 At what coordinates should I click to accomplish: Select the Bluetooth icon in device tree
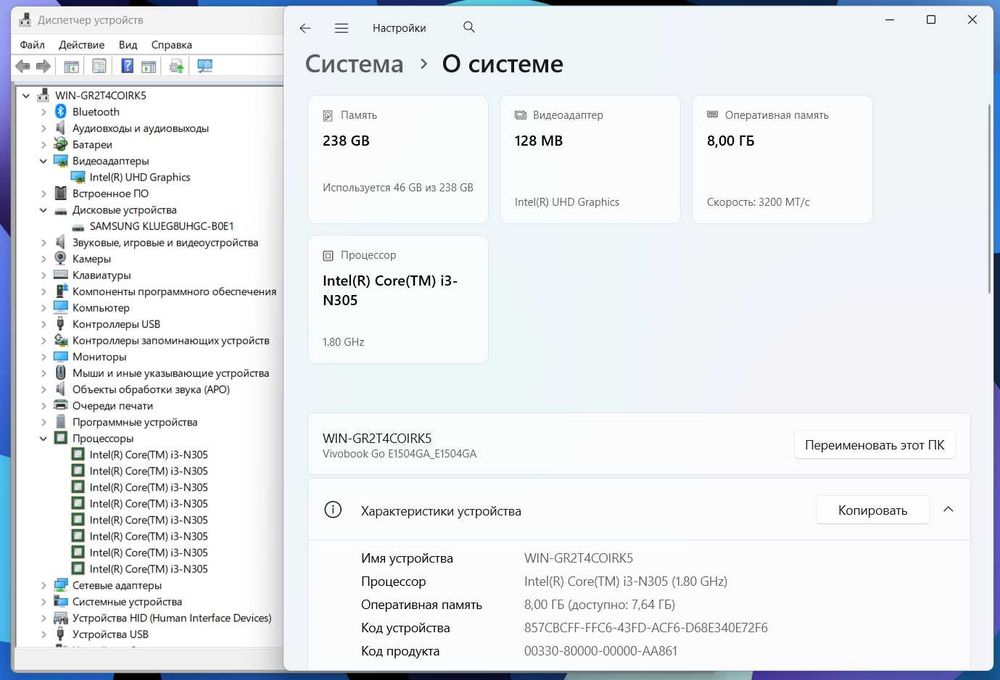tap(61, 112)
